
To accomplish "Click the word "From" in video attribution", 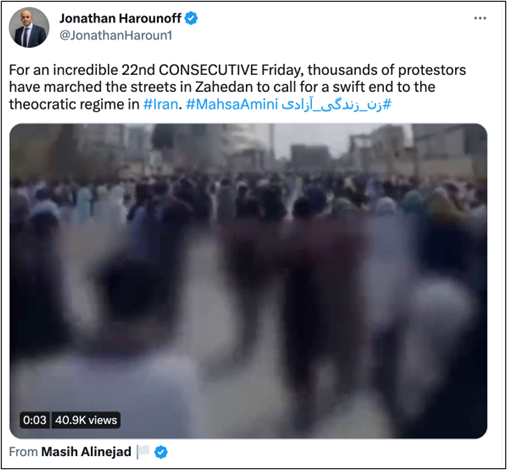I will 23,452.
